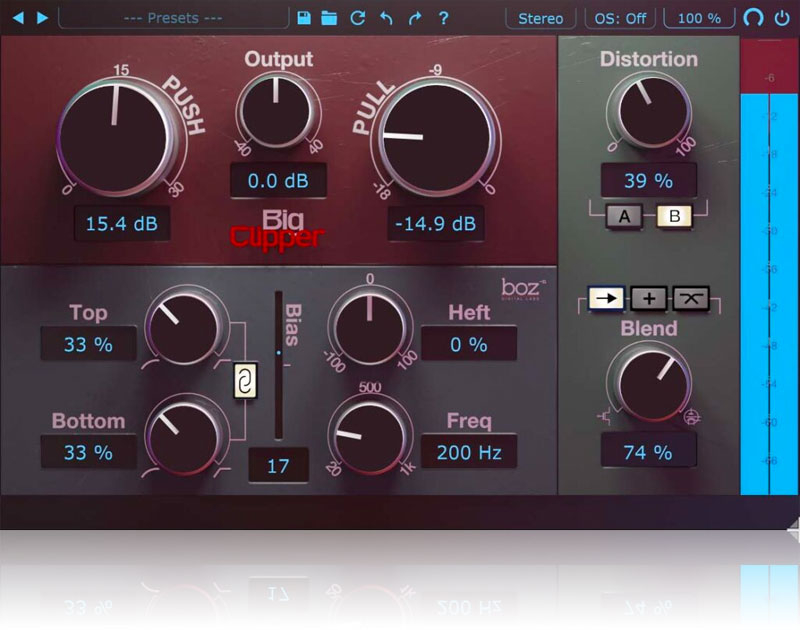
Task: Select the arrow blend mode button
Action: pos(608,298)
